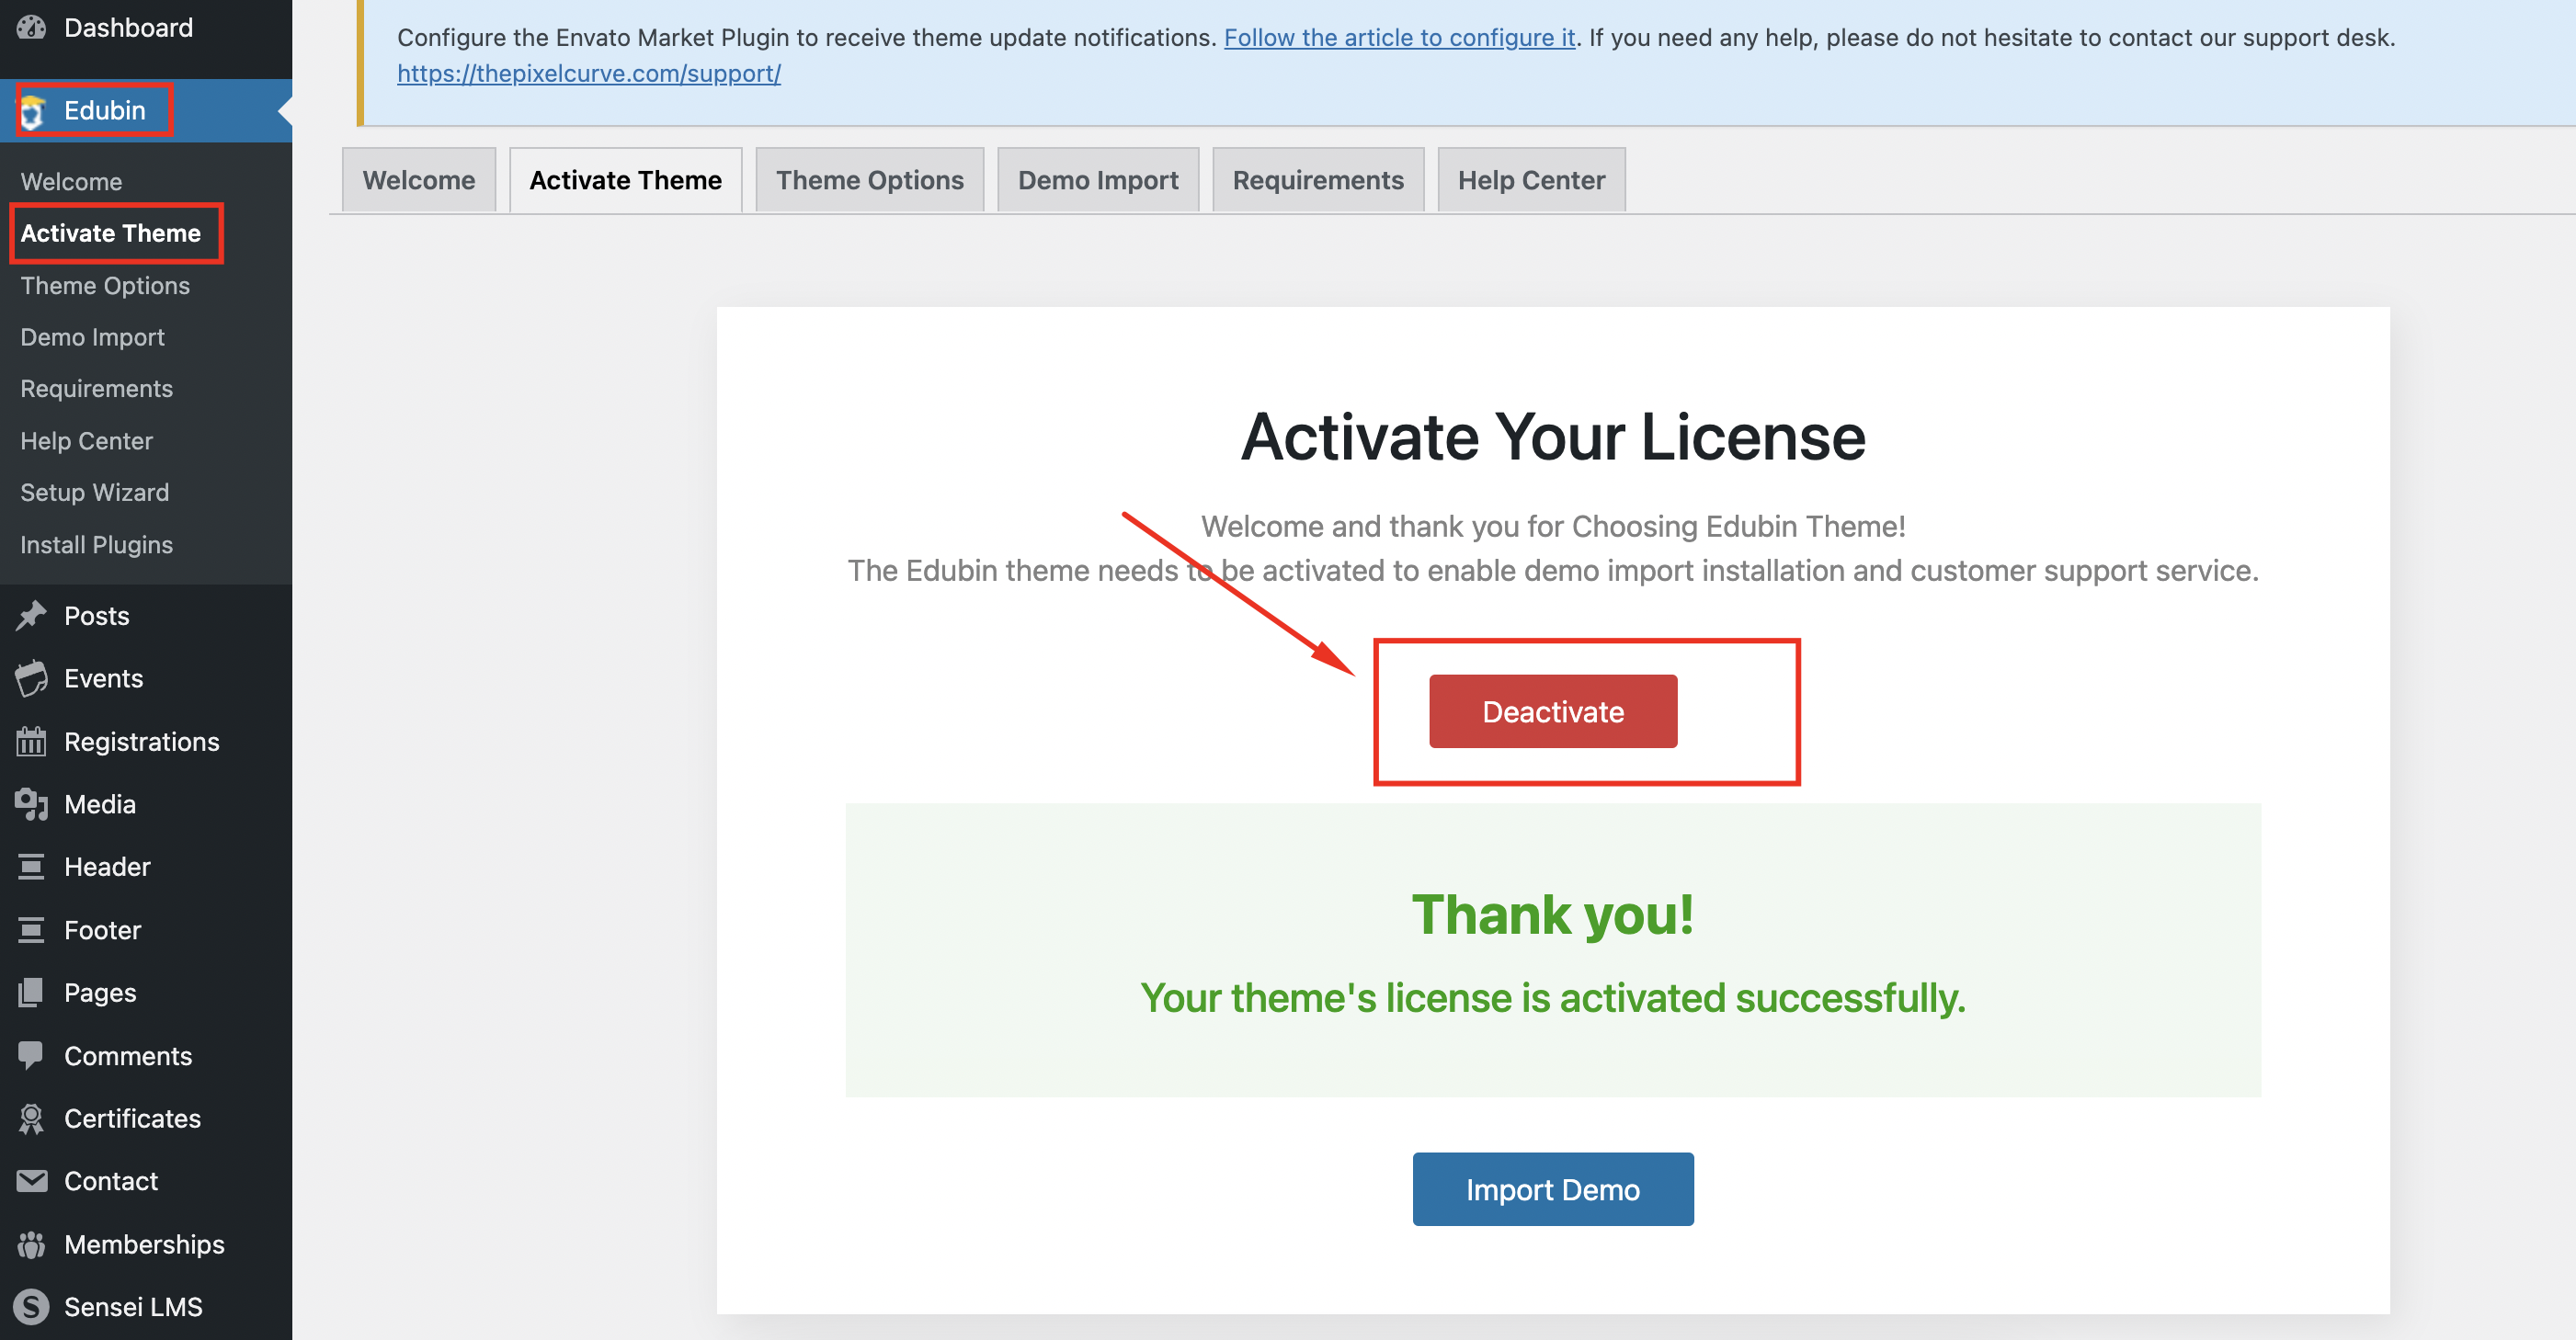The image size is (2576, 1340).
Task: Click the Footer layout icon
Action: click(x=31, y=930)
